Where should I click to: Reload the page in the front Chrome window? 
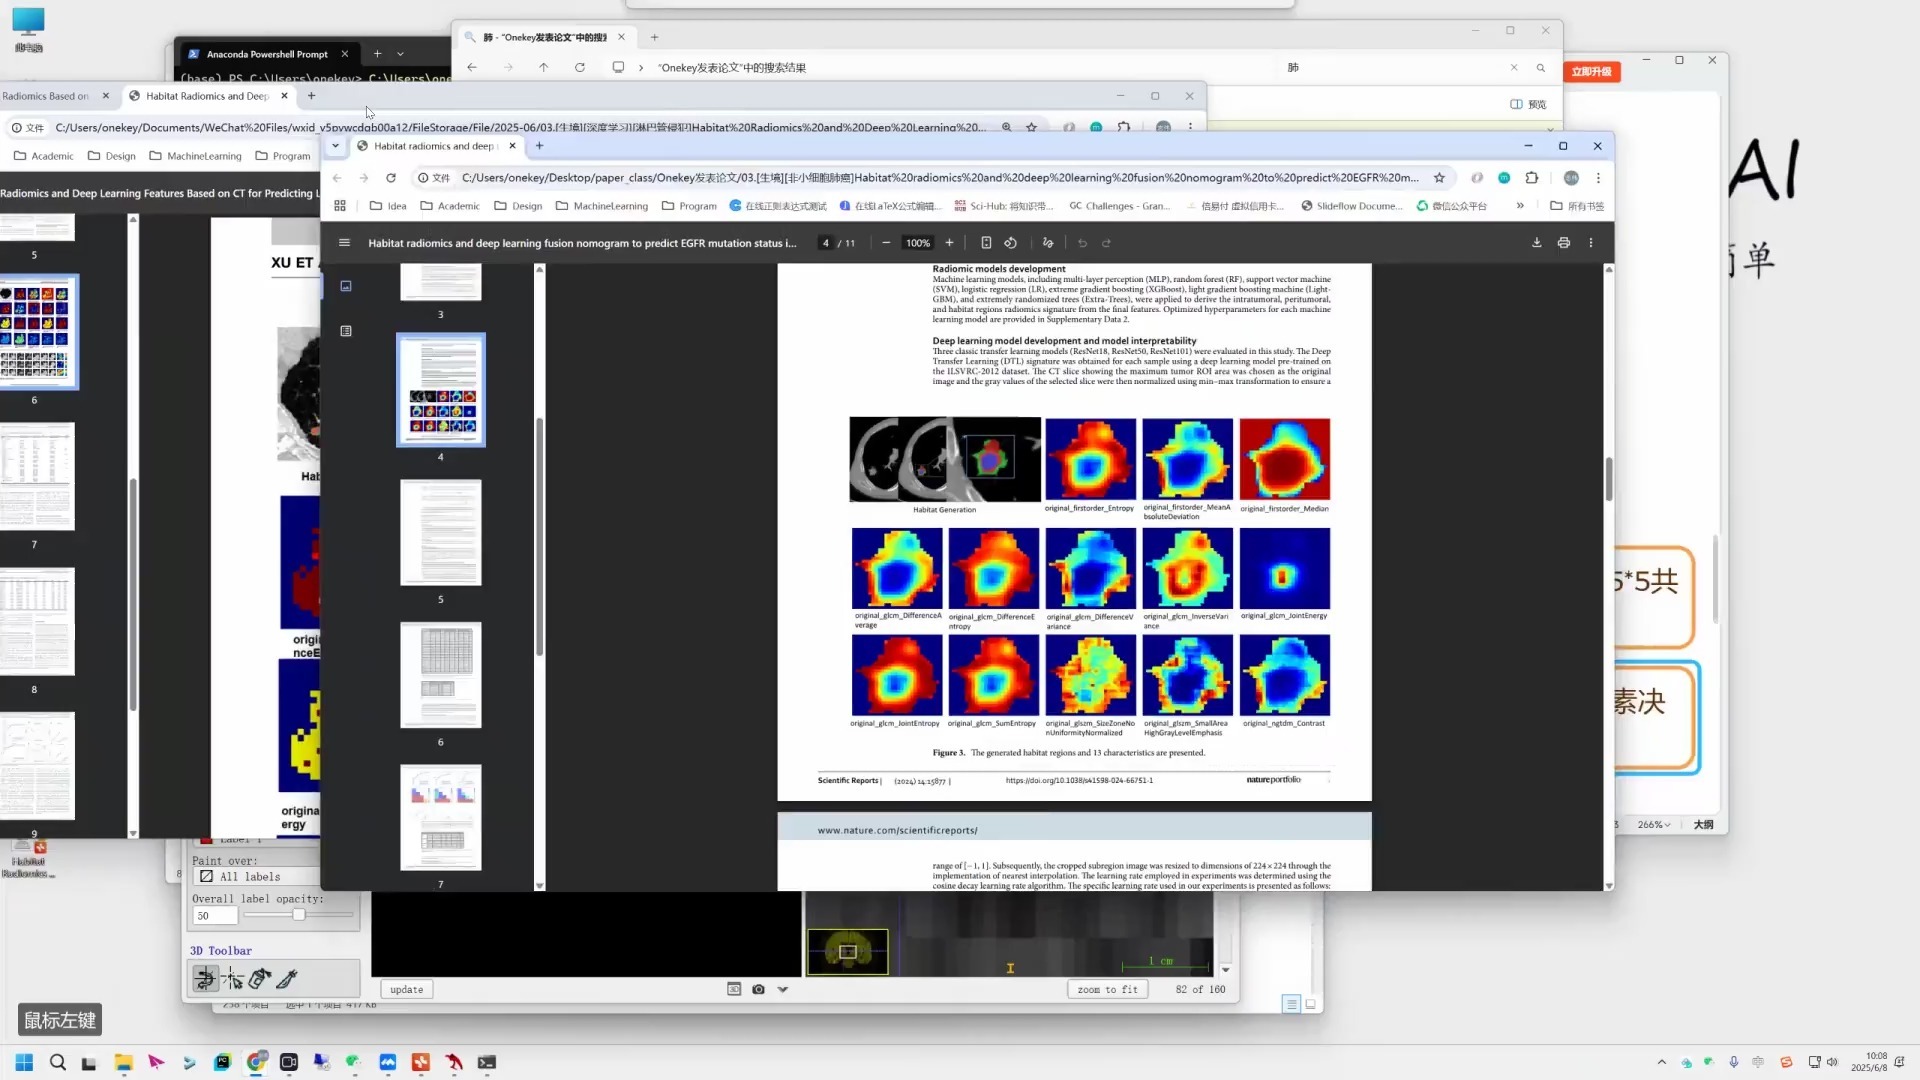391,178
